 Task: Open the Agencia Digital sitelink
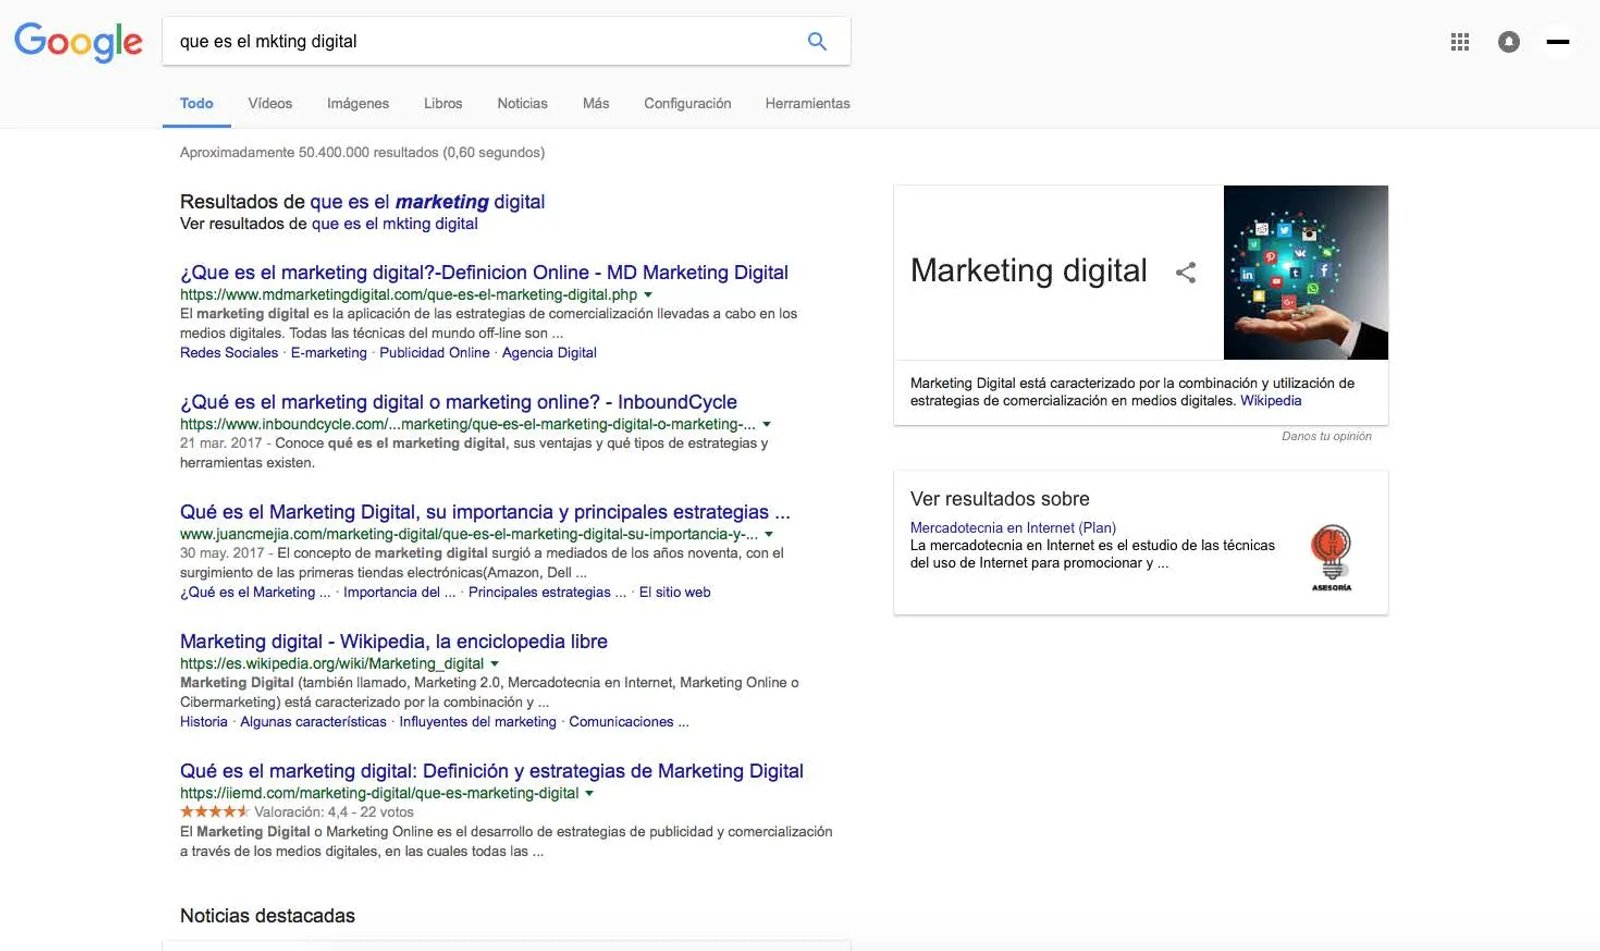pos(549,353)
